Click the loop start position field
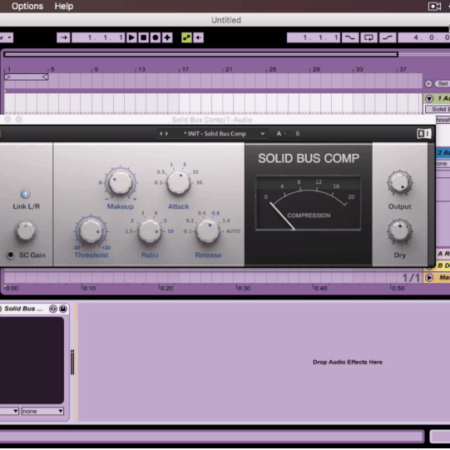The height and width of the screenshot is (450, 450). [313, 38]
